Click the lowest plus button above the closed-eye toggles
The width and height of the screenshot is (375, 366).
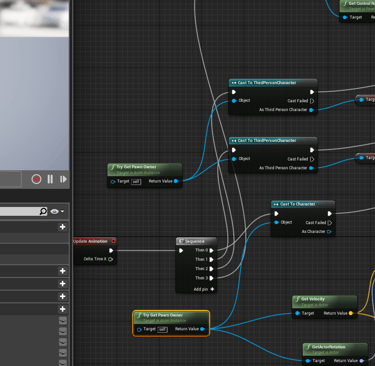(62, 309)
